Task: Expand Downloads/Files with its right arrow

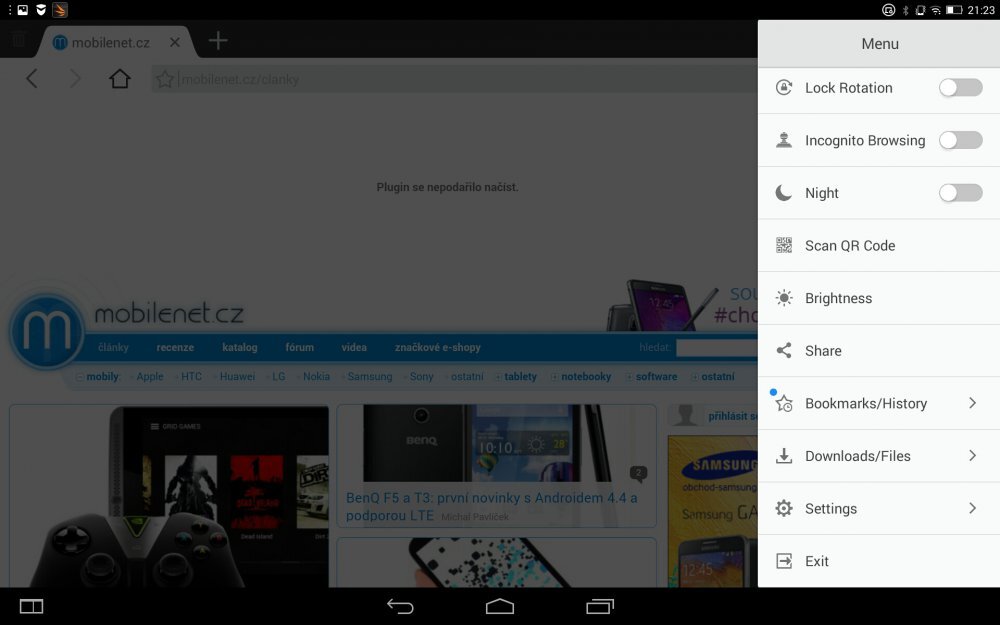Action: point(970,456)
